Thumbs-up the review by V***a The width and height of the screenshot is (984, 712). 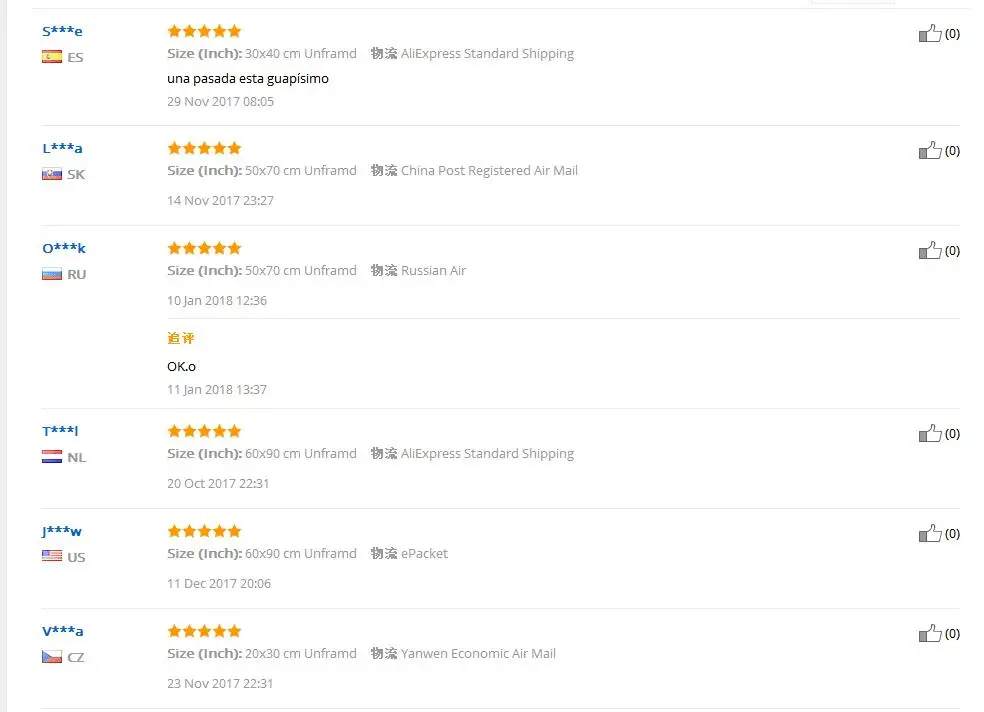pyautogui.click(x=930, y=634)
